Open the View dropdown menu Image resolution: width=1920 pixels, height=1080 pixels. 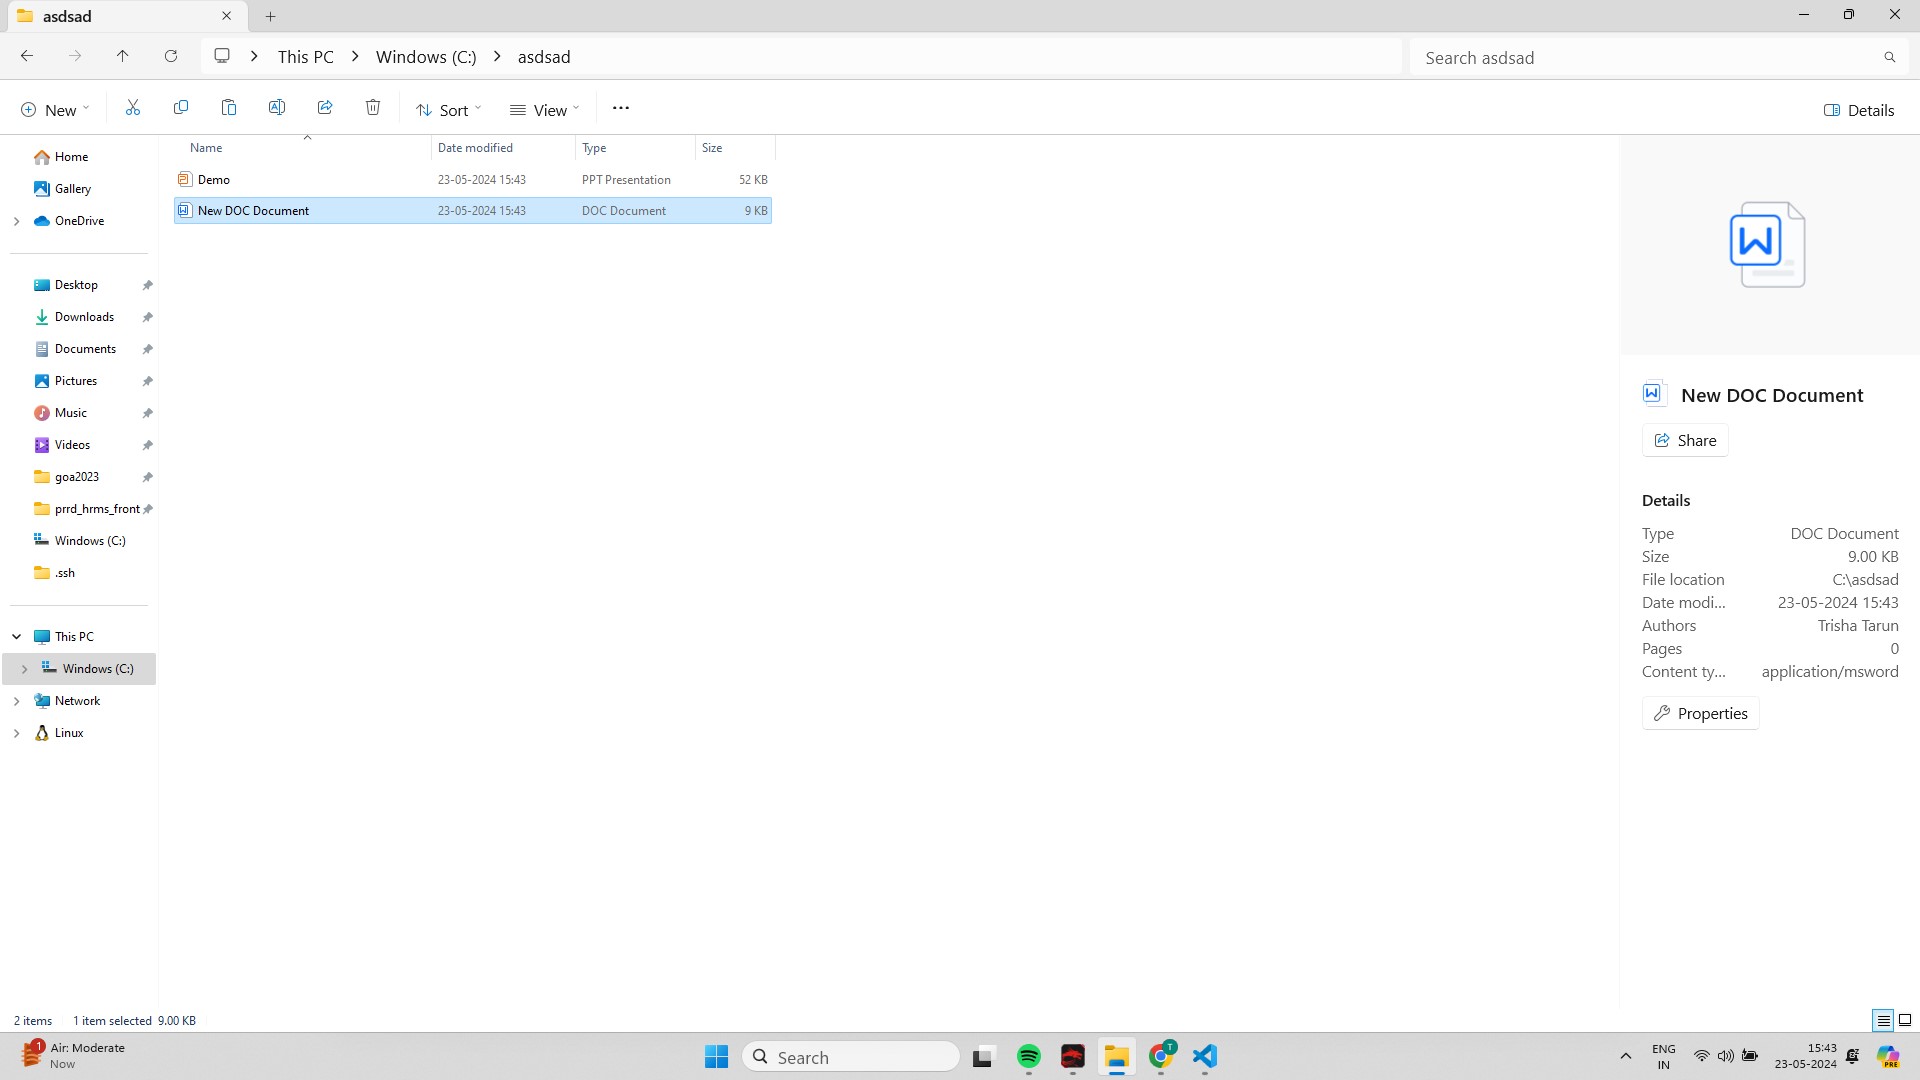(x=545, y=110)
